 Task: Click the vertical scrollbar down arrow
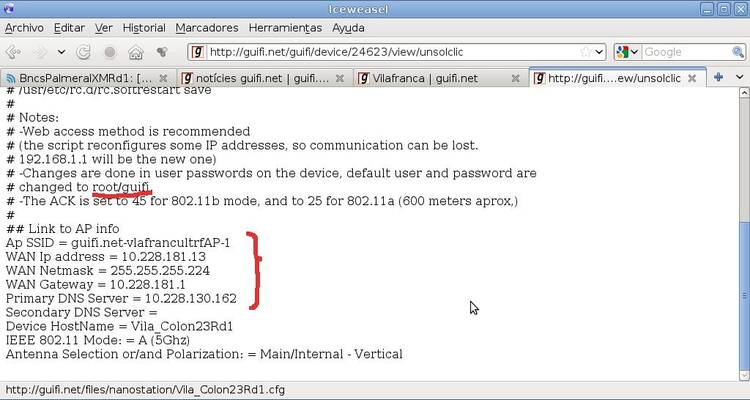coord(744,375)
